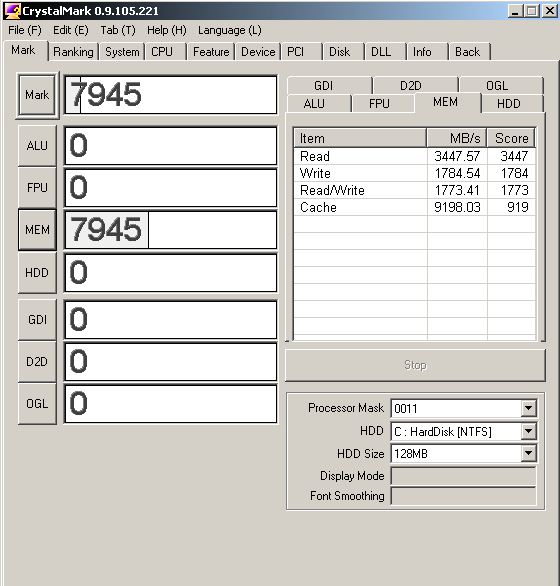Click the MB/s column header
560x586 pixels.
(457, 138)
